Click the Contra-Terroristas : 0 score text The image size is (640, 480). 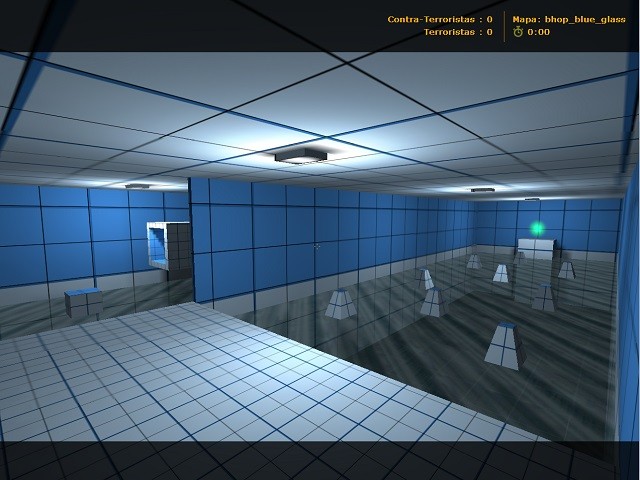(440, 19)
